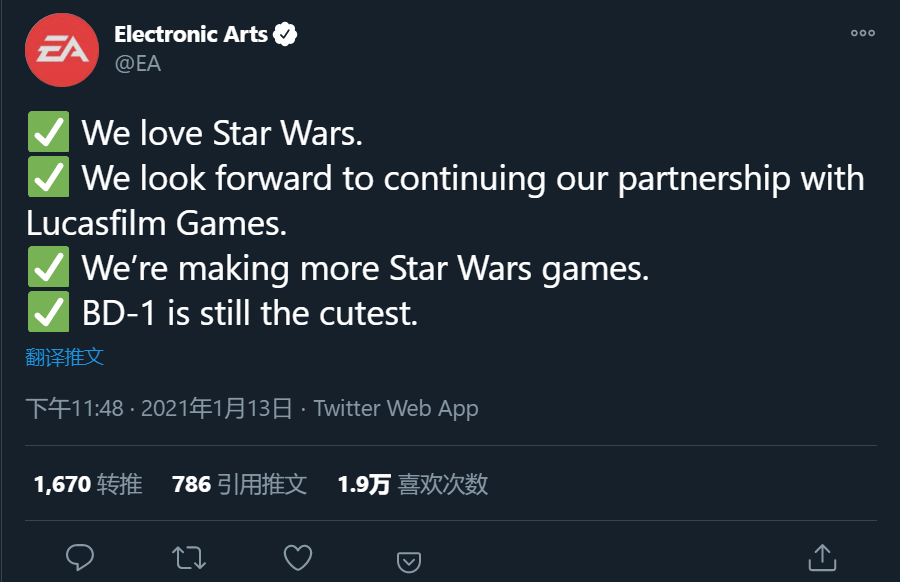The image size is (900, 582).
Task: Click the check mark beside "We're making more Star Wars games"
Action: (48, 268)
